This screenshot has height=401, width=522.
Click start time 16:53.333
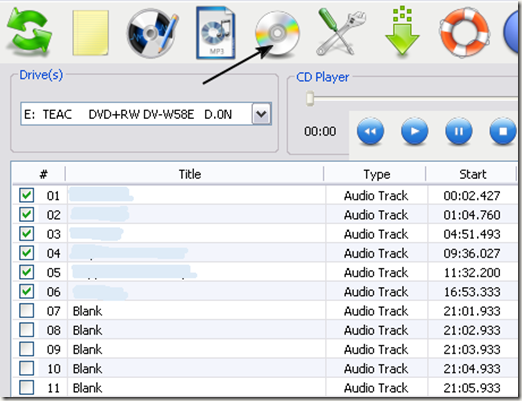tap(472, 292)
